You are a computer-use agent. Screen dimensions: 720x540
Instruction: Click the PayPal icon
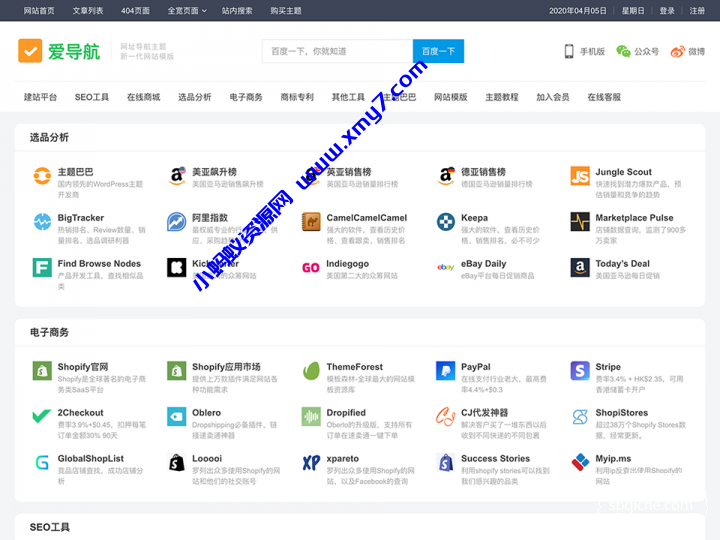446,371
